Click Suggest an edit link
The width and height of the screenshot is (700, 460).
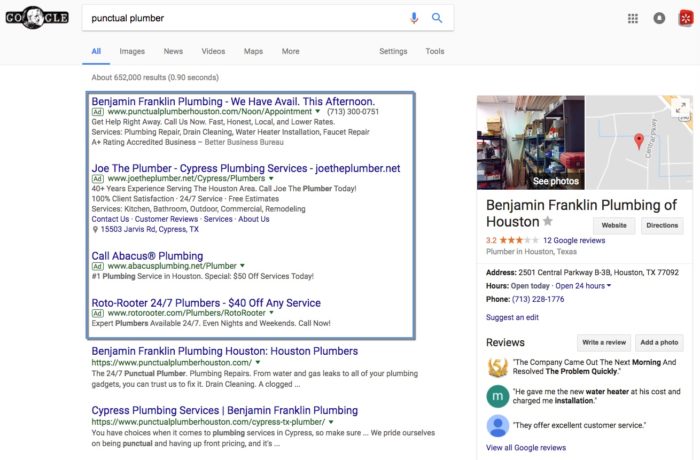pyautogui.click(x=512, y=318)
